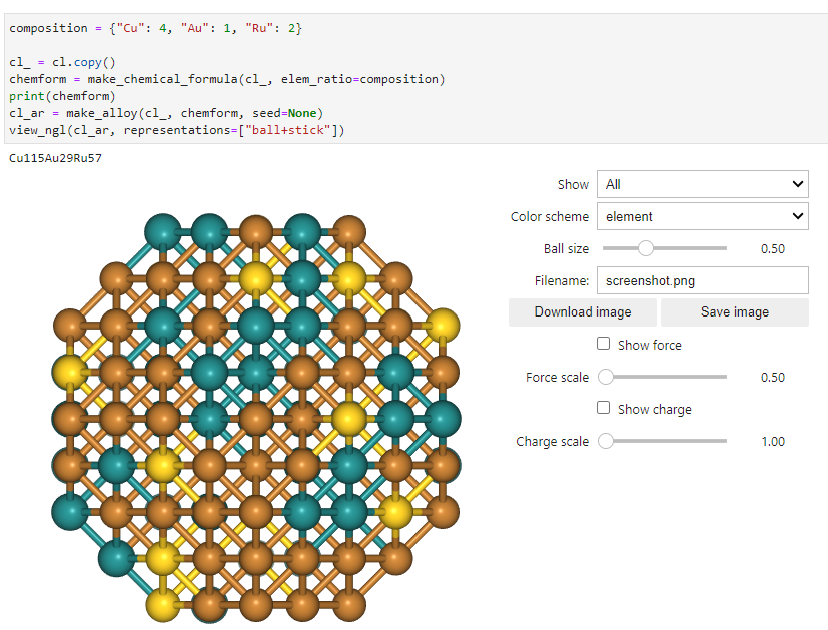This screenshot has width=828, height=630.
Task: Click the Charge scale value 1.00
Action: tap(772, 442)
